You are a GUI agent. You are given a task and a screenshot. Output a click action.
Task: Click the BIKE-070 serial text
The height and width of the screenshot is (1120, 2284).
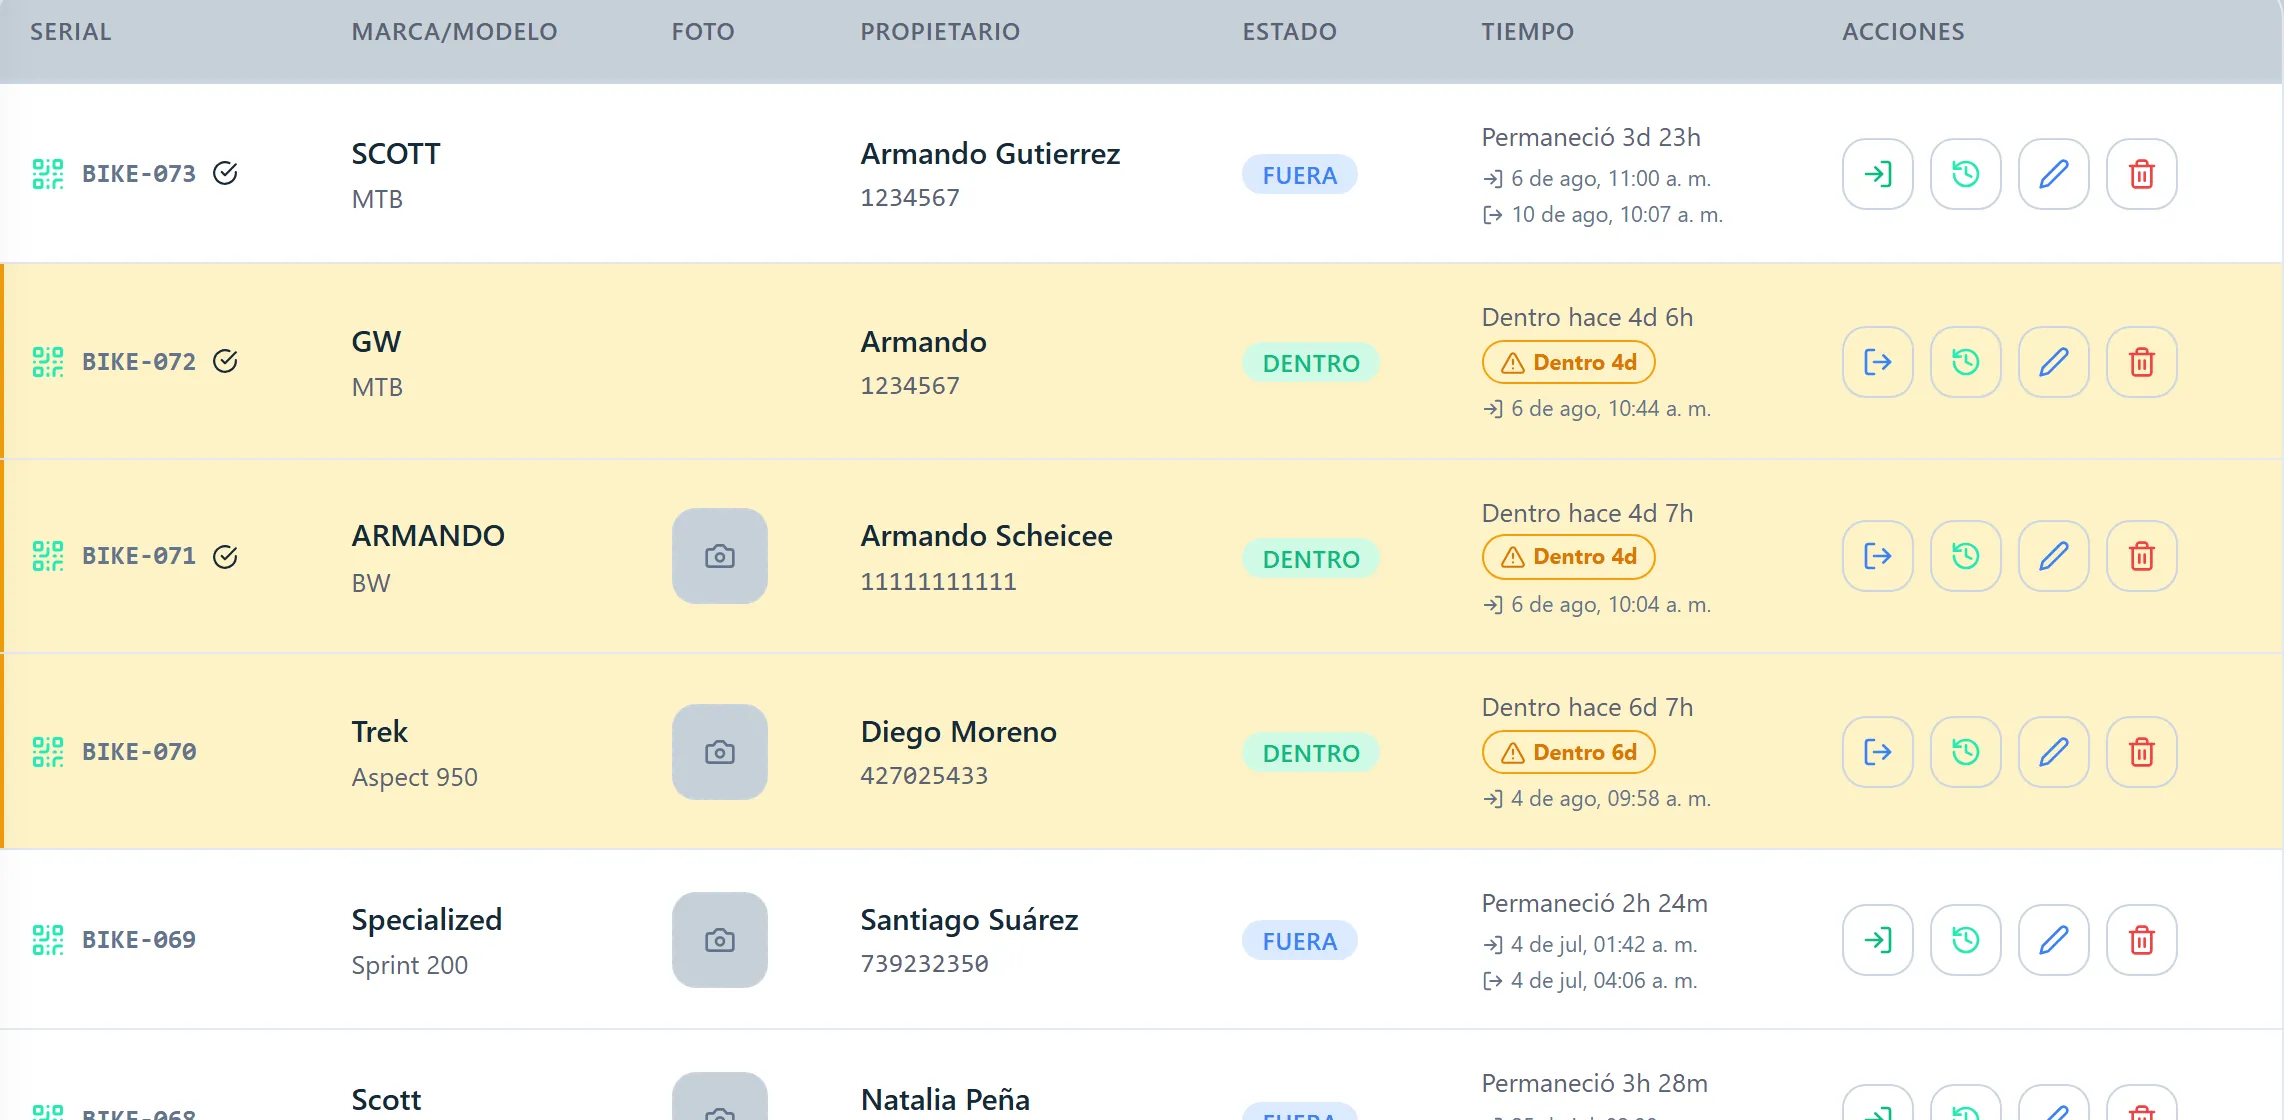[139, 752]
